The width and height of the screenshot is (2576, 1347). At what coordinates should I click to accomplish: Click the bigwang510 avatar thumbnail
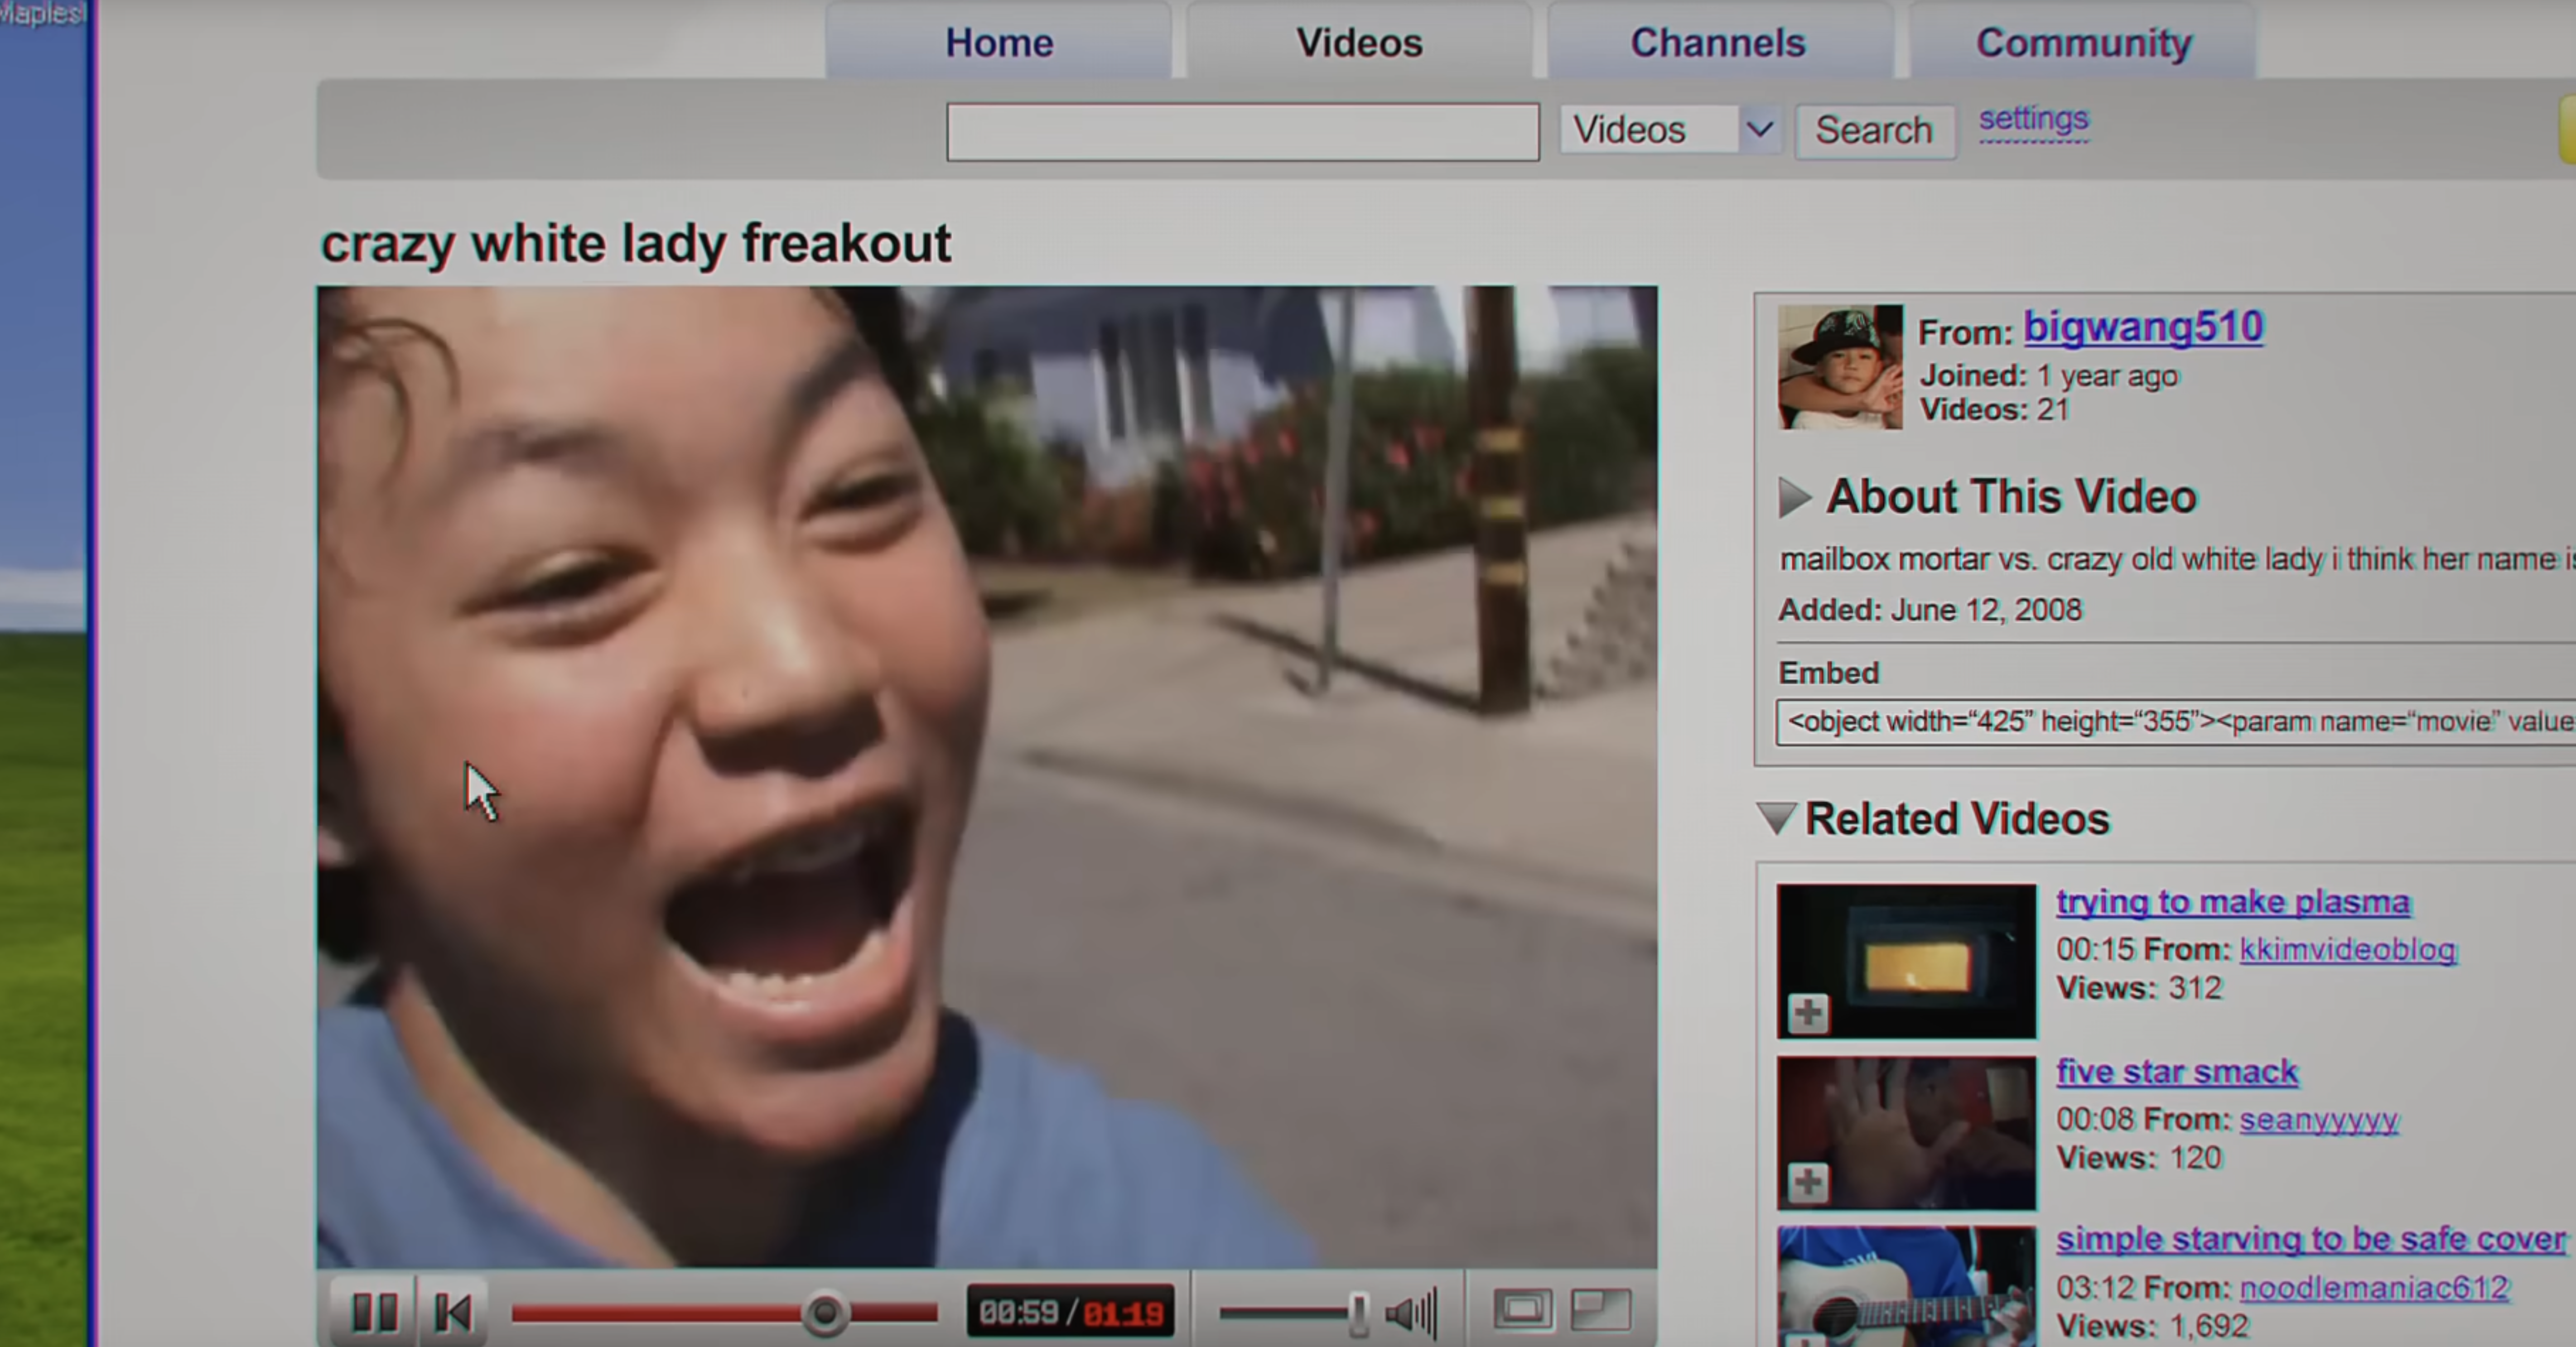(x=1840, y=367)
